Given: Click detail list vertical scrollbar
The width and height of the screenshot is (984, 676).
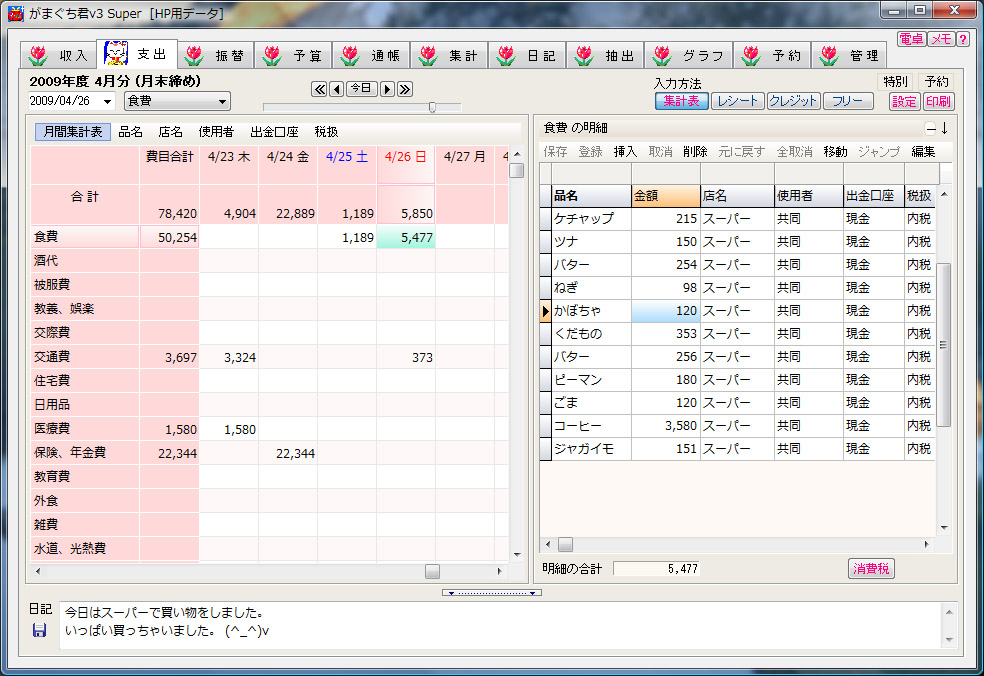Looking at the screenshot, I should (944, 345).
